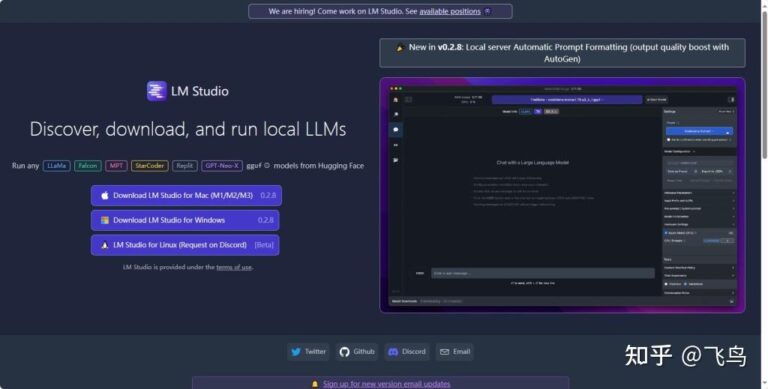768x389 pixels.
Task: Click the LM Studio logo icon
Action: (x=157, y=91)
